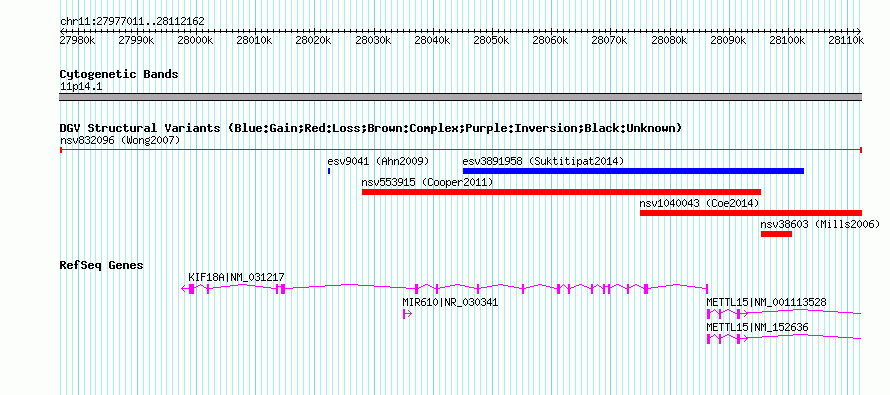Select the red nsv1040043 loss bar
Image resolution: width=890 pixels, height=395 pixels.
(751, 213)
